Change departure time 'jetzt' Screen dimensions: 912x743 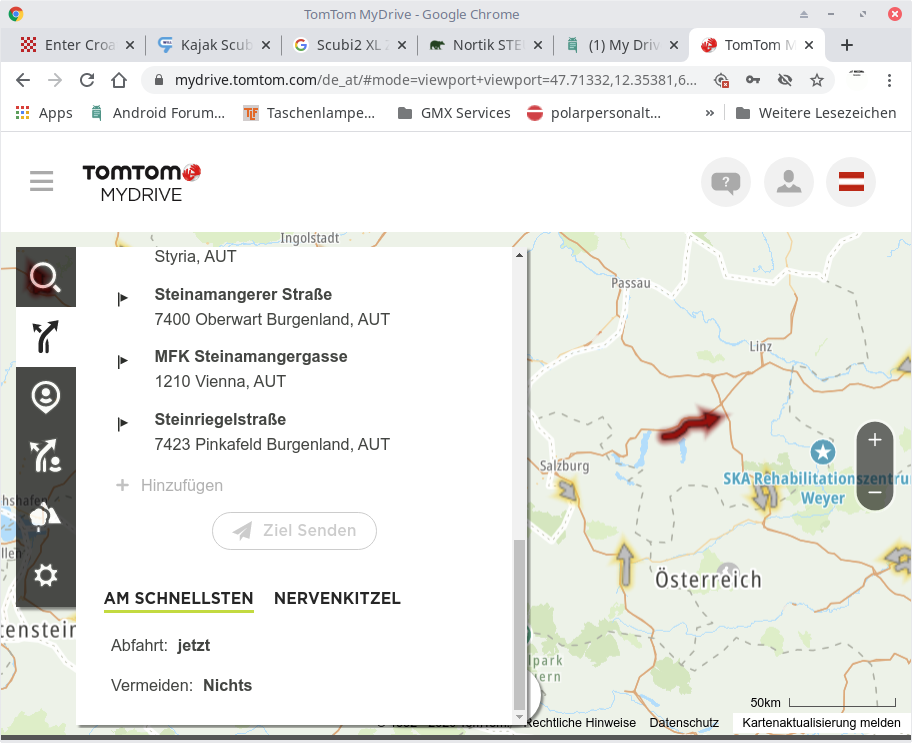pos(194,645)
